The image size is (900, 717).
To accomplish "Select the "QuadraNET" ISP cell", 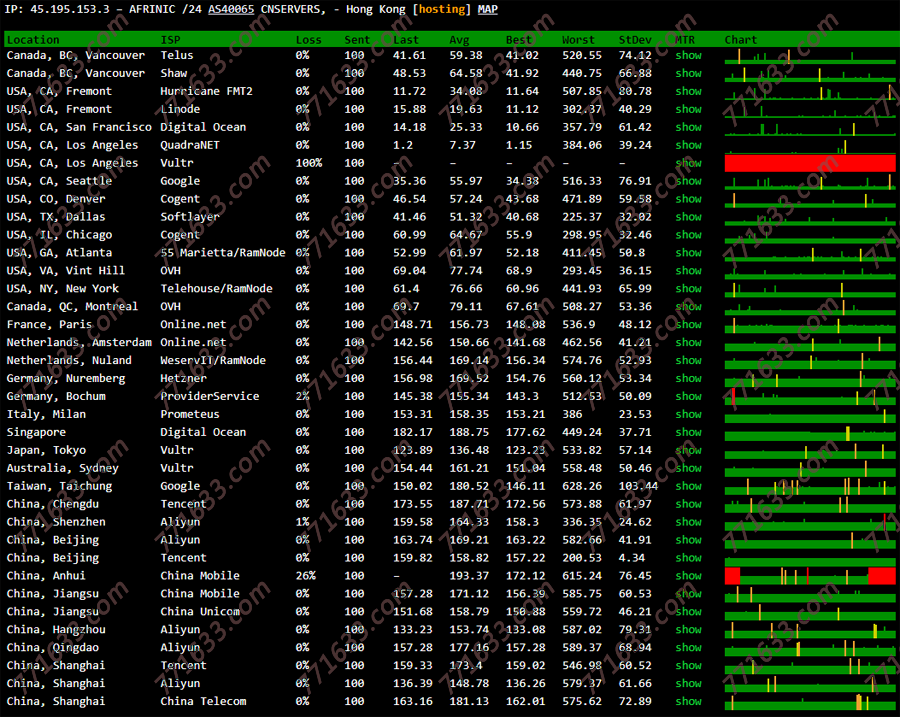I will pos(190,145).
